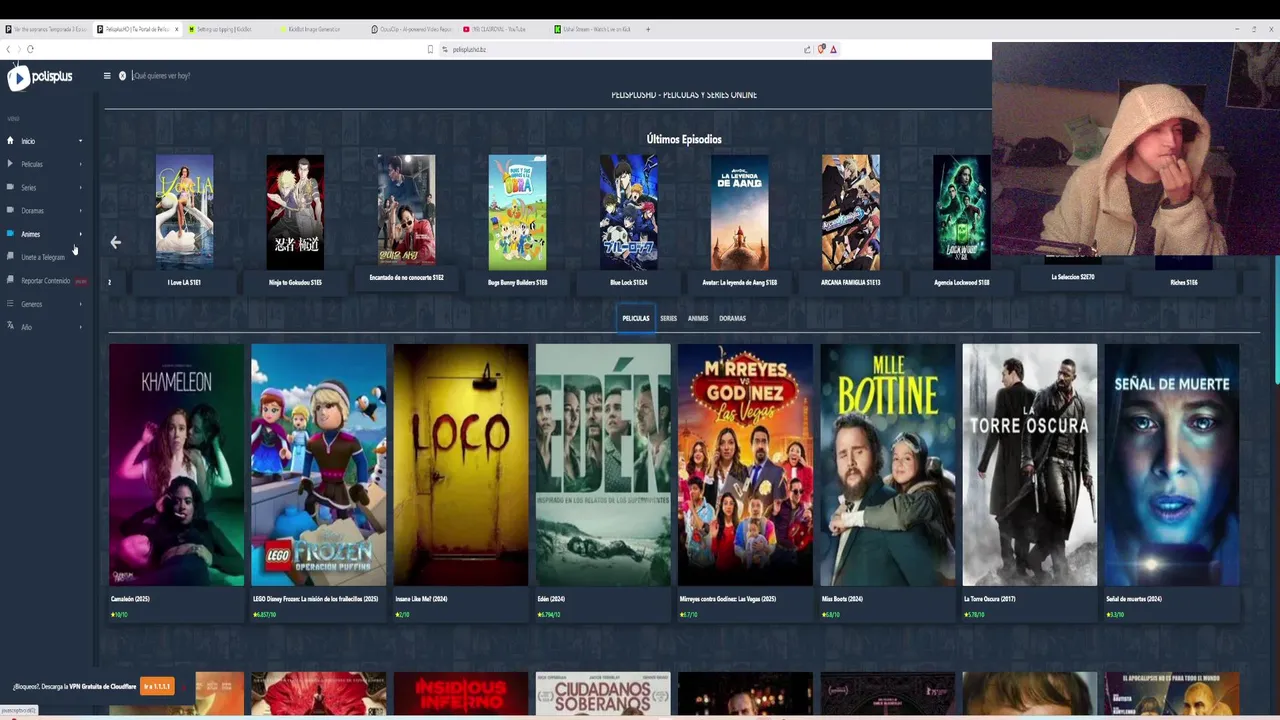This screenshot has width=1280, height=720.
Task: Open the Mlle Bottine movie poster
Action: coord(887,465)
